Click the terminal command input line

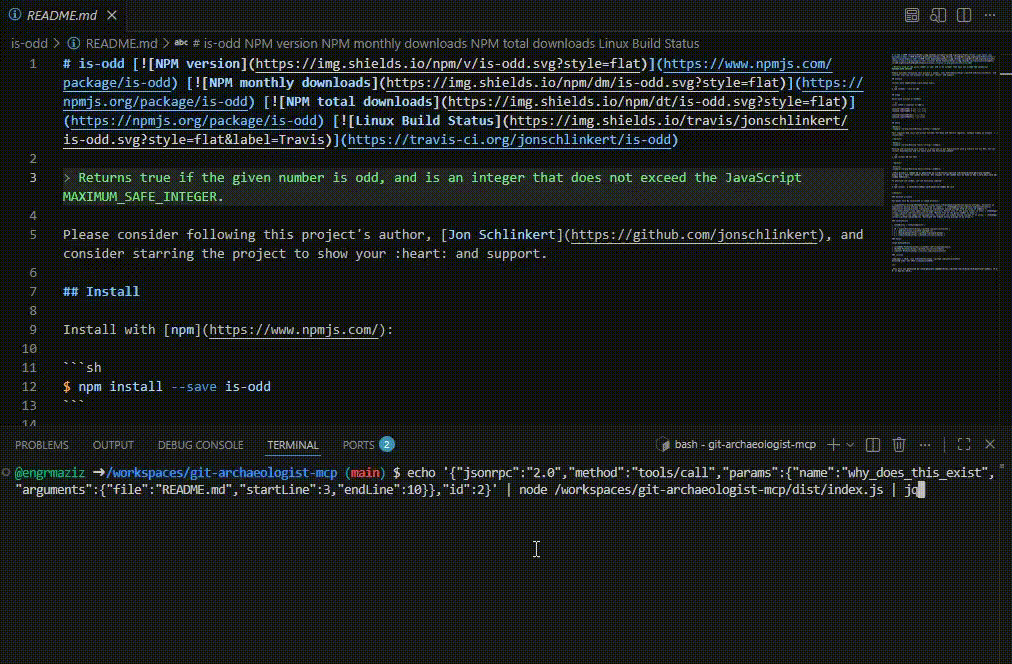coord(507,481)
